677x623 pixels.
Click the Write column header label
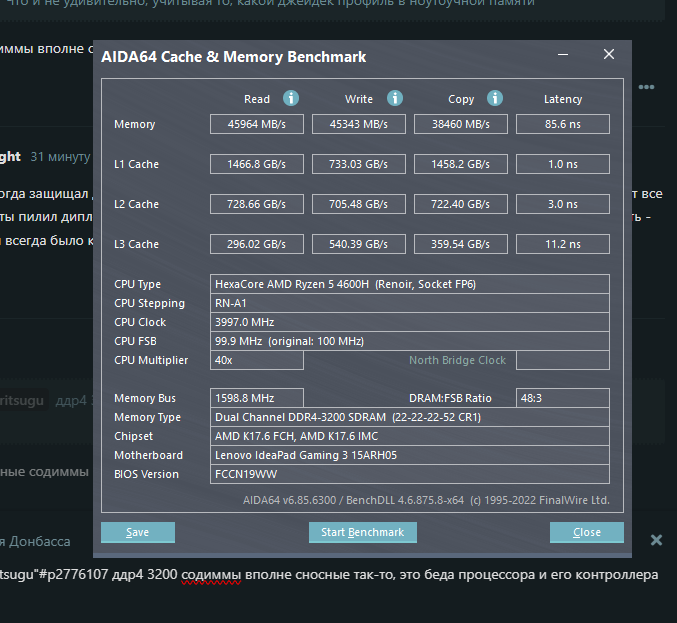(359, 99)
